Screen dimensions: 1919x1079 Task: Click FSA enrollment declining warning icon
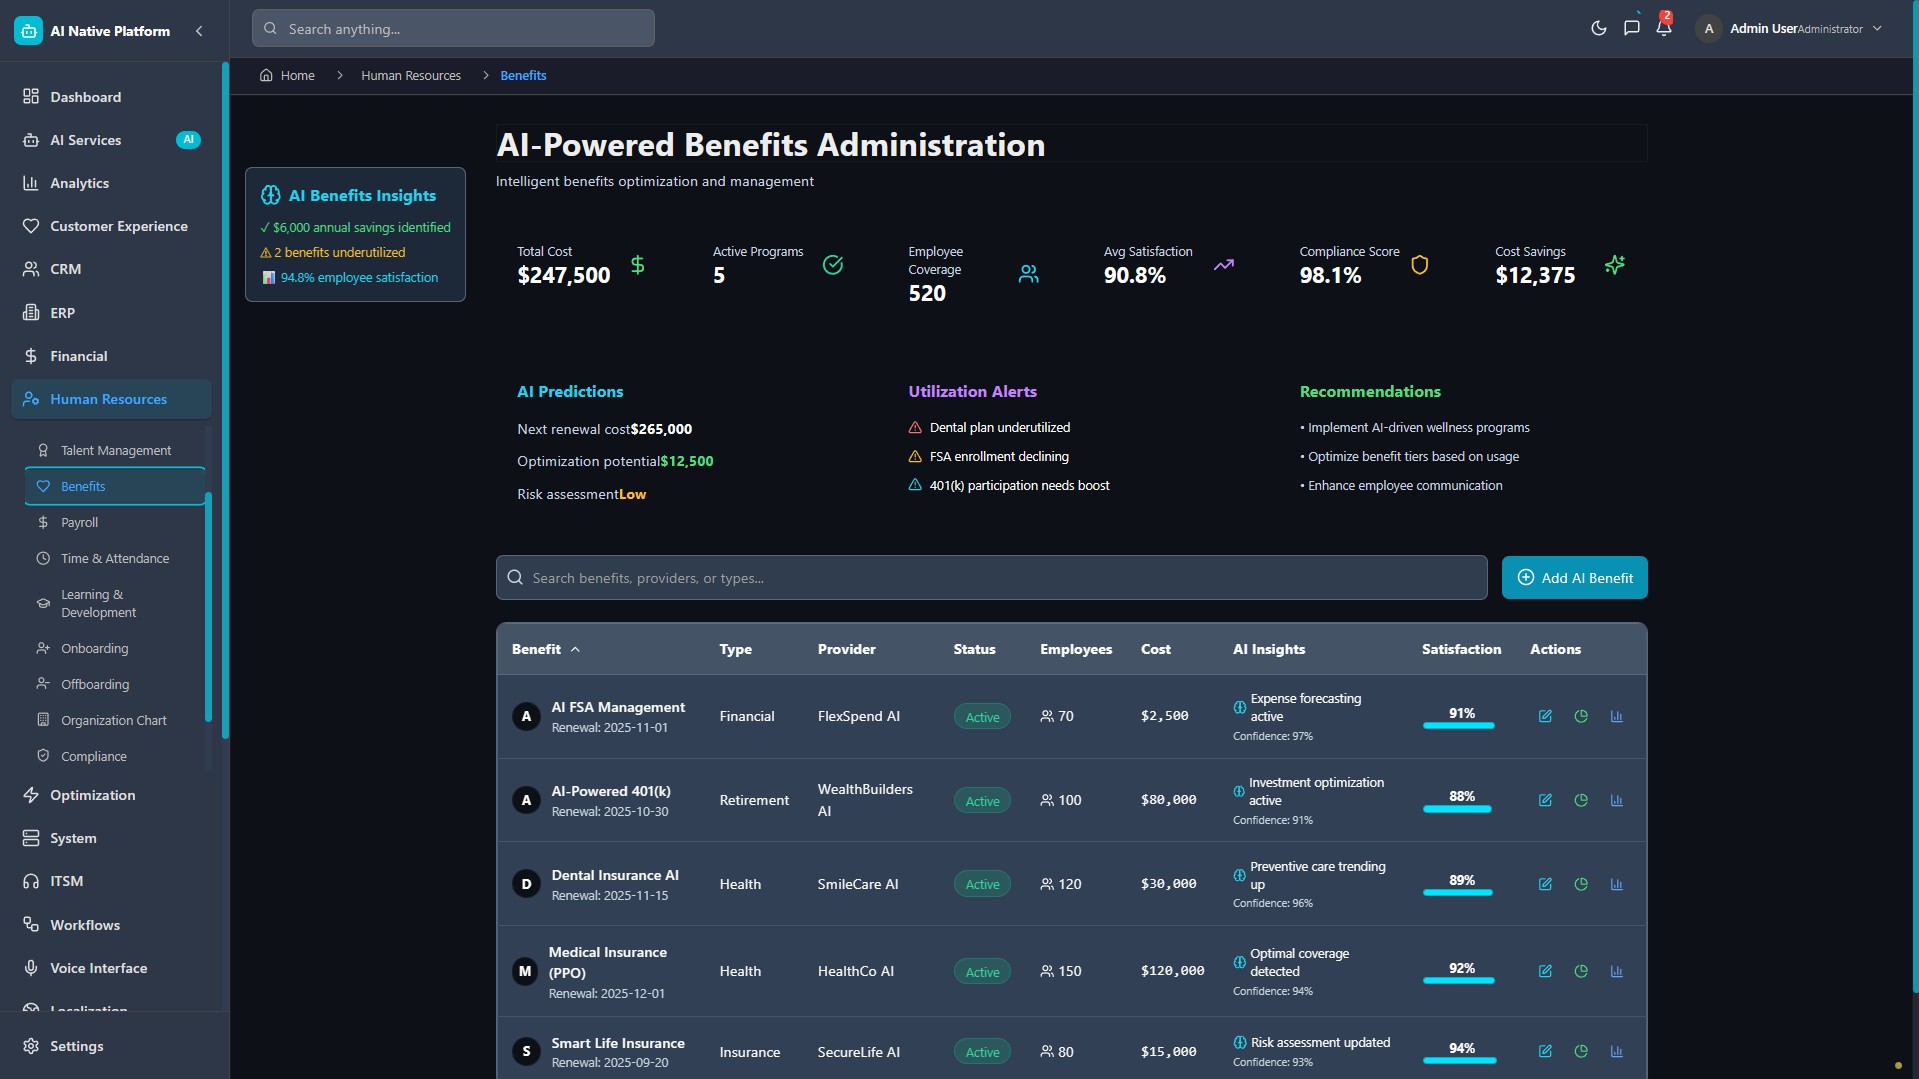915,457
